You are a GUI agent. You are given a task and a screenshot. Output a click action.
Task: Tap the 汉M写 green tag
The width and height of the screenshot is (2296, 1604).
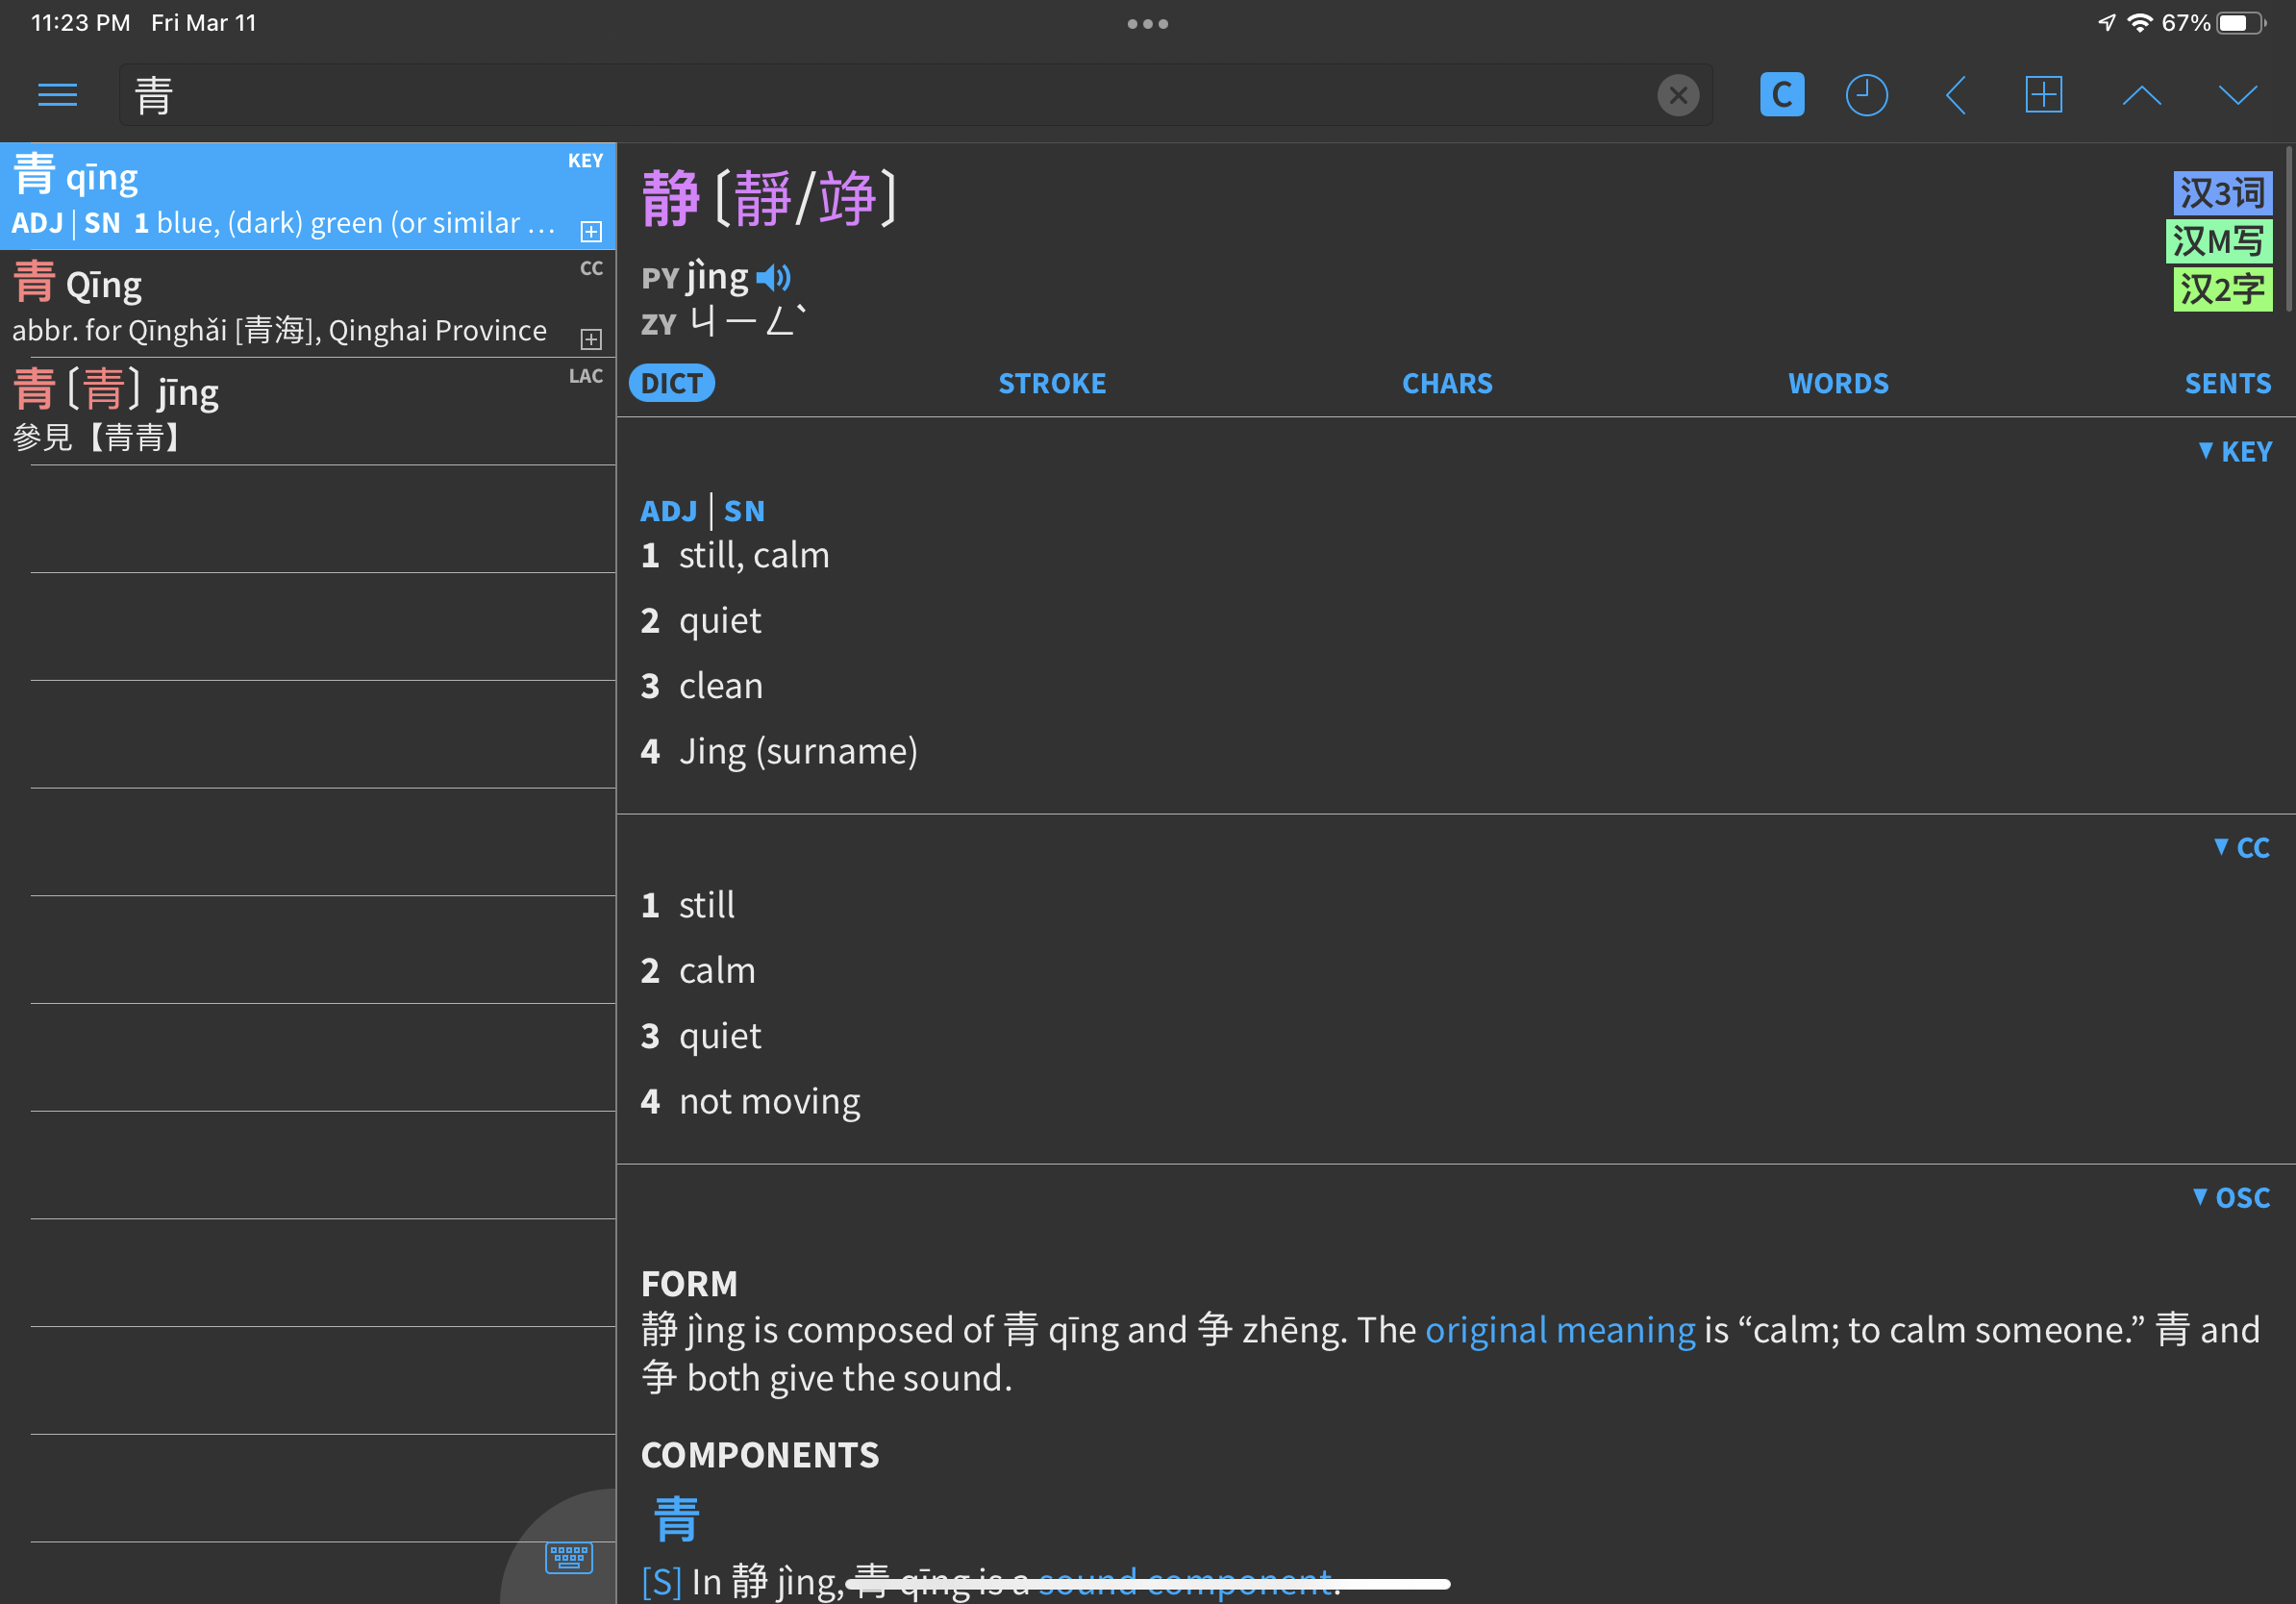(2218, 241)
